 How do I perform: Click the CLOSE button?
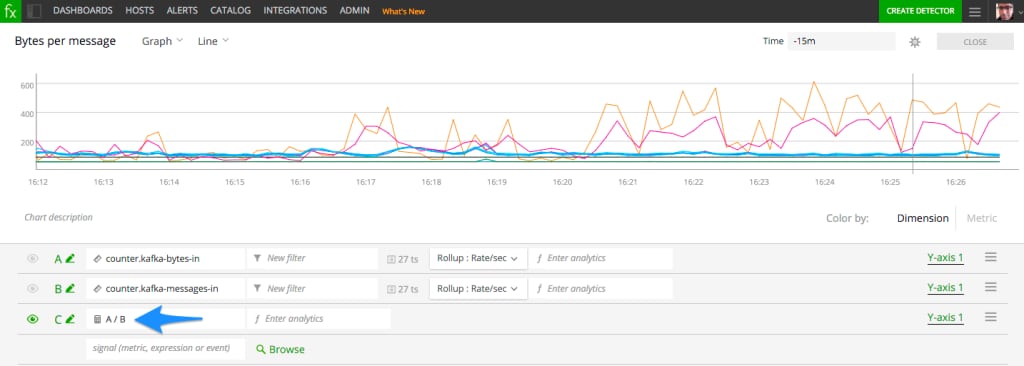[x=975, y=42]
